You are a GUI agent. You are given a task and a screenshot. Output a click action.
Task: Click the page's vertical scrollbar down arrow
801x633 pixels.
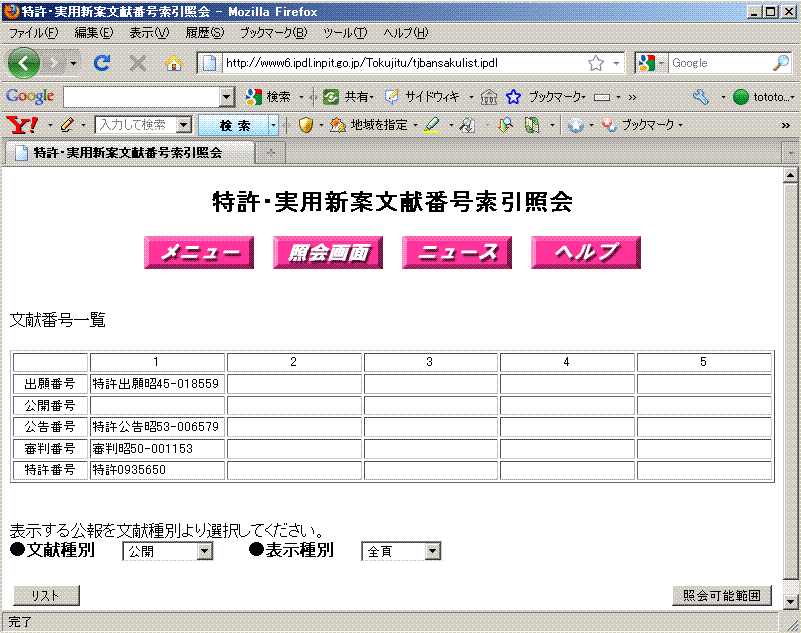(x=791, y=601)
